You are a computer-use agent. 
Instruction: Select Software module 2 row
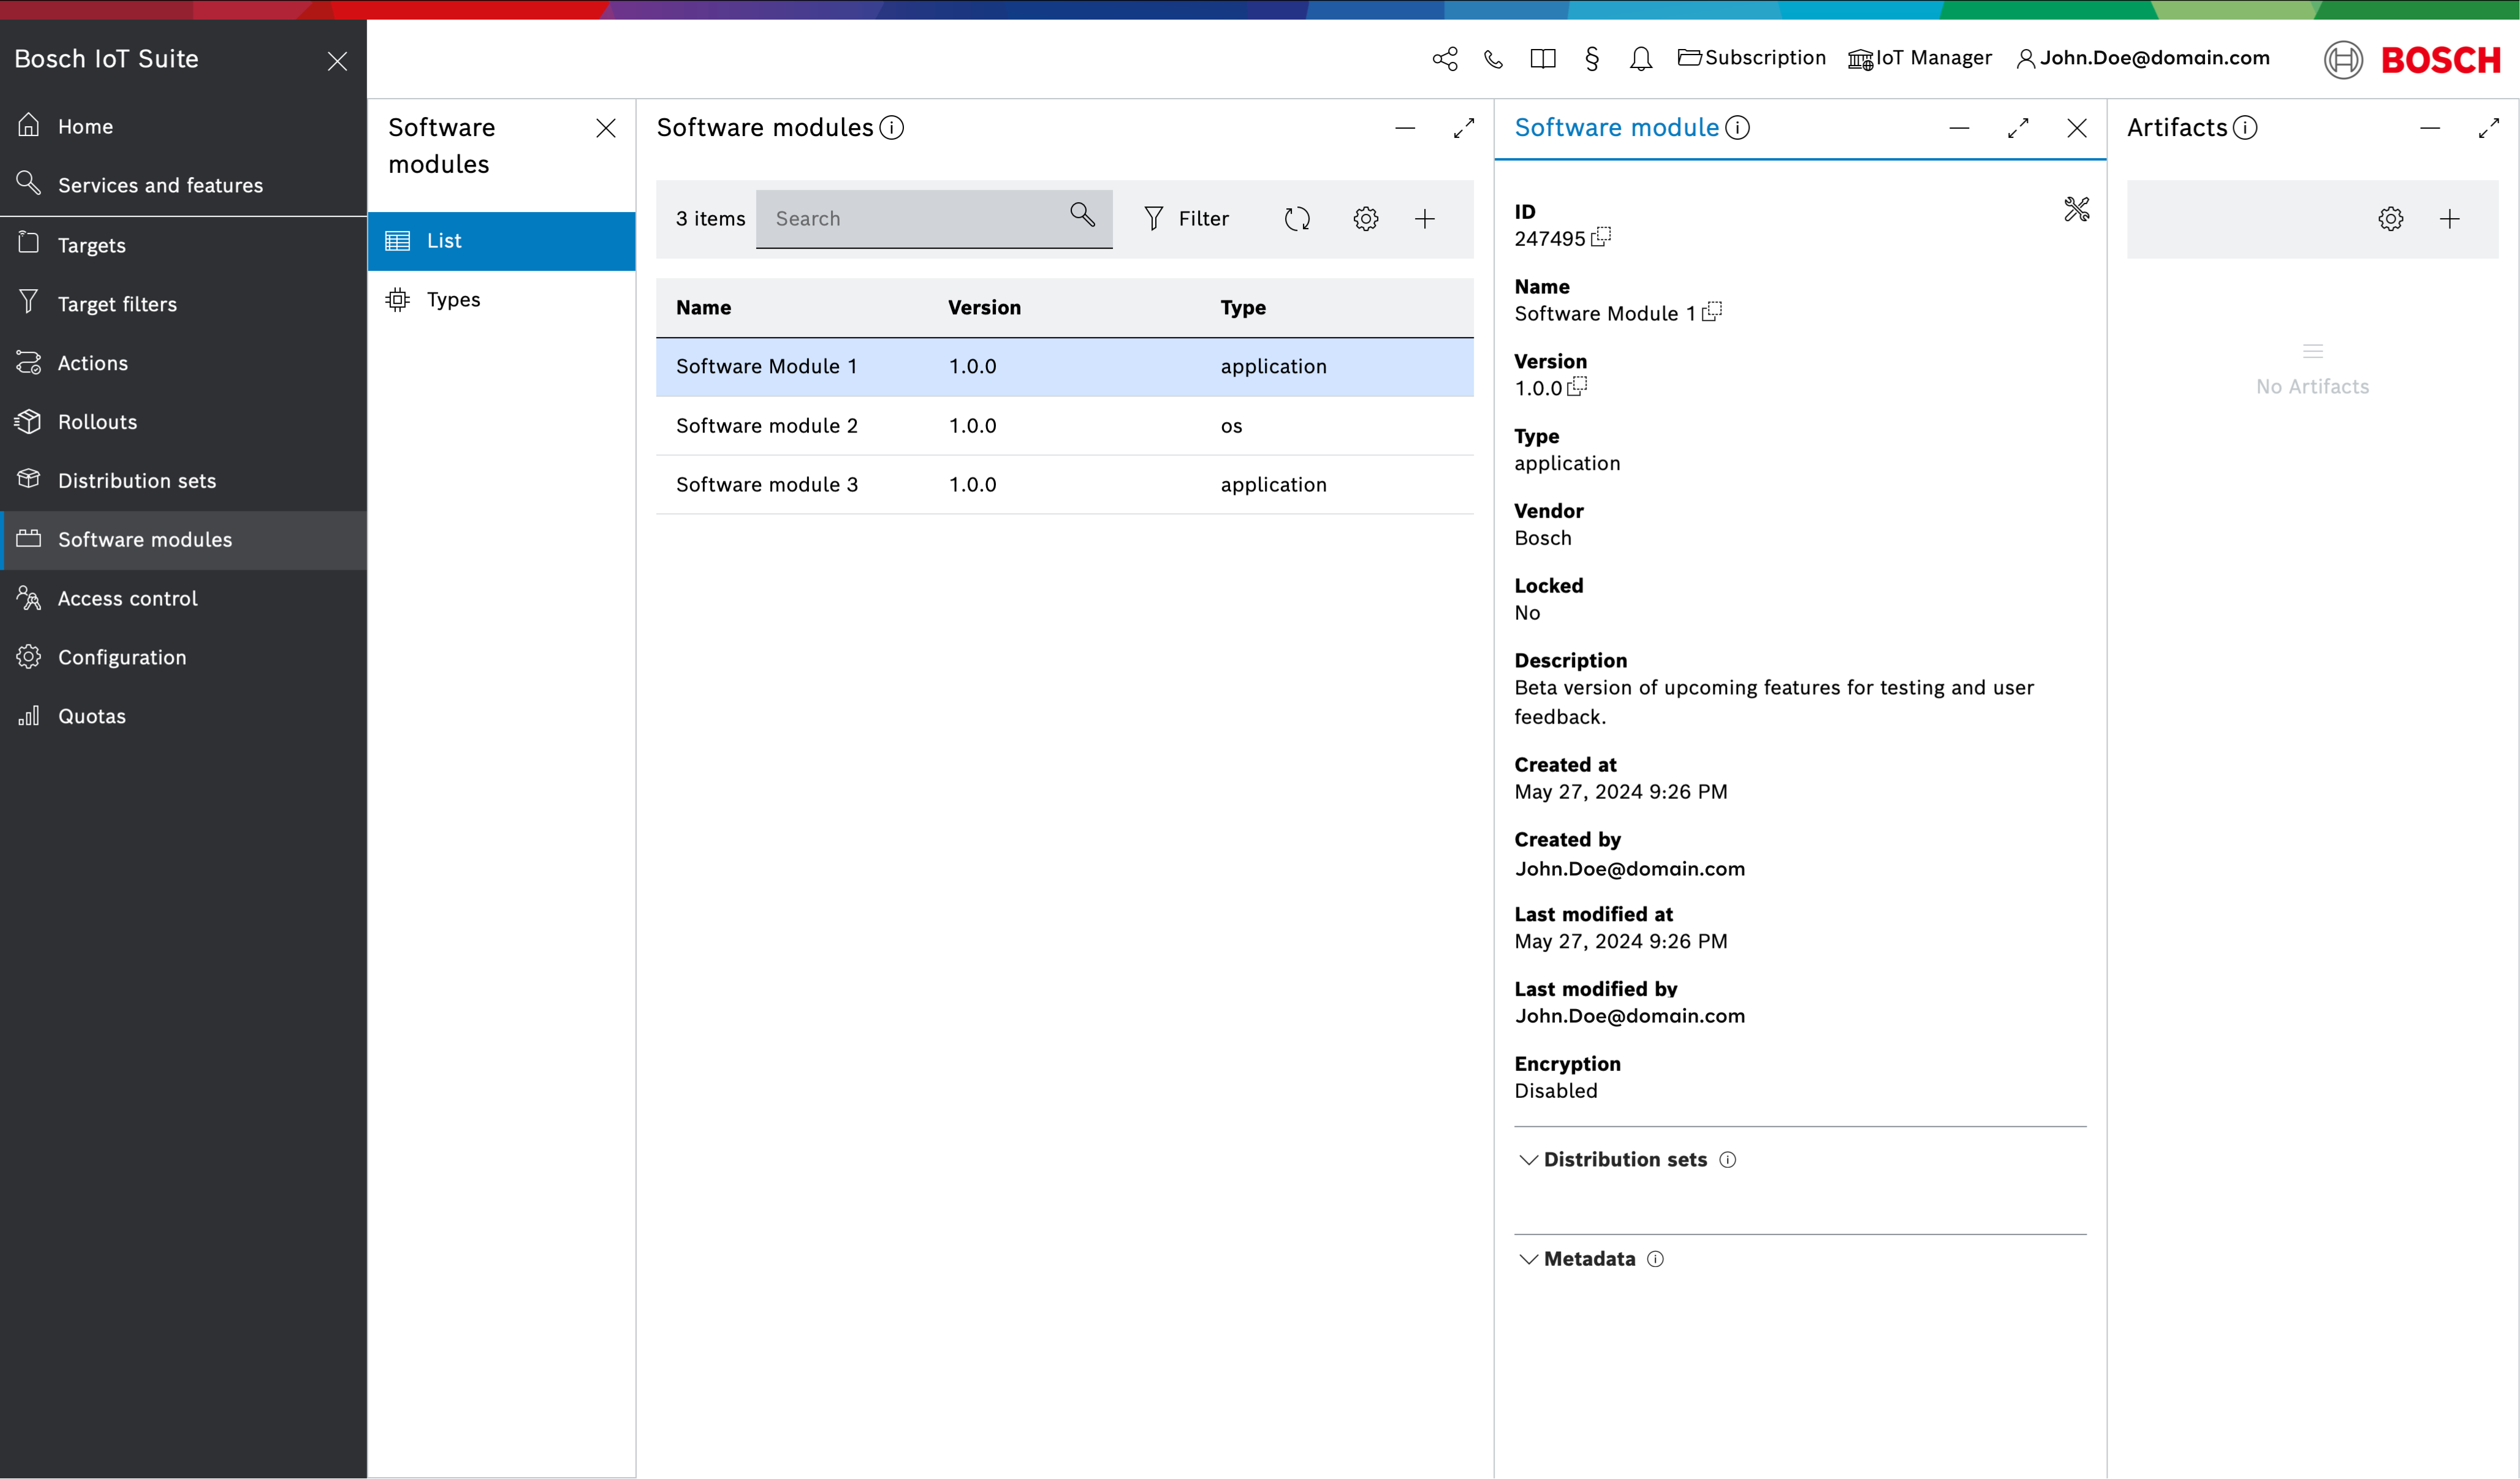coord(1064,426)
